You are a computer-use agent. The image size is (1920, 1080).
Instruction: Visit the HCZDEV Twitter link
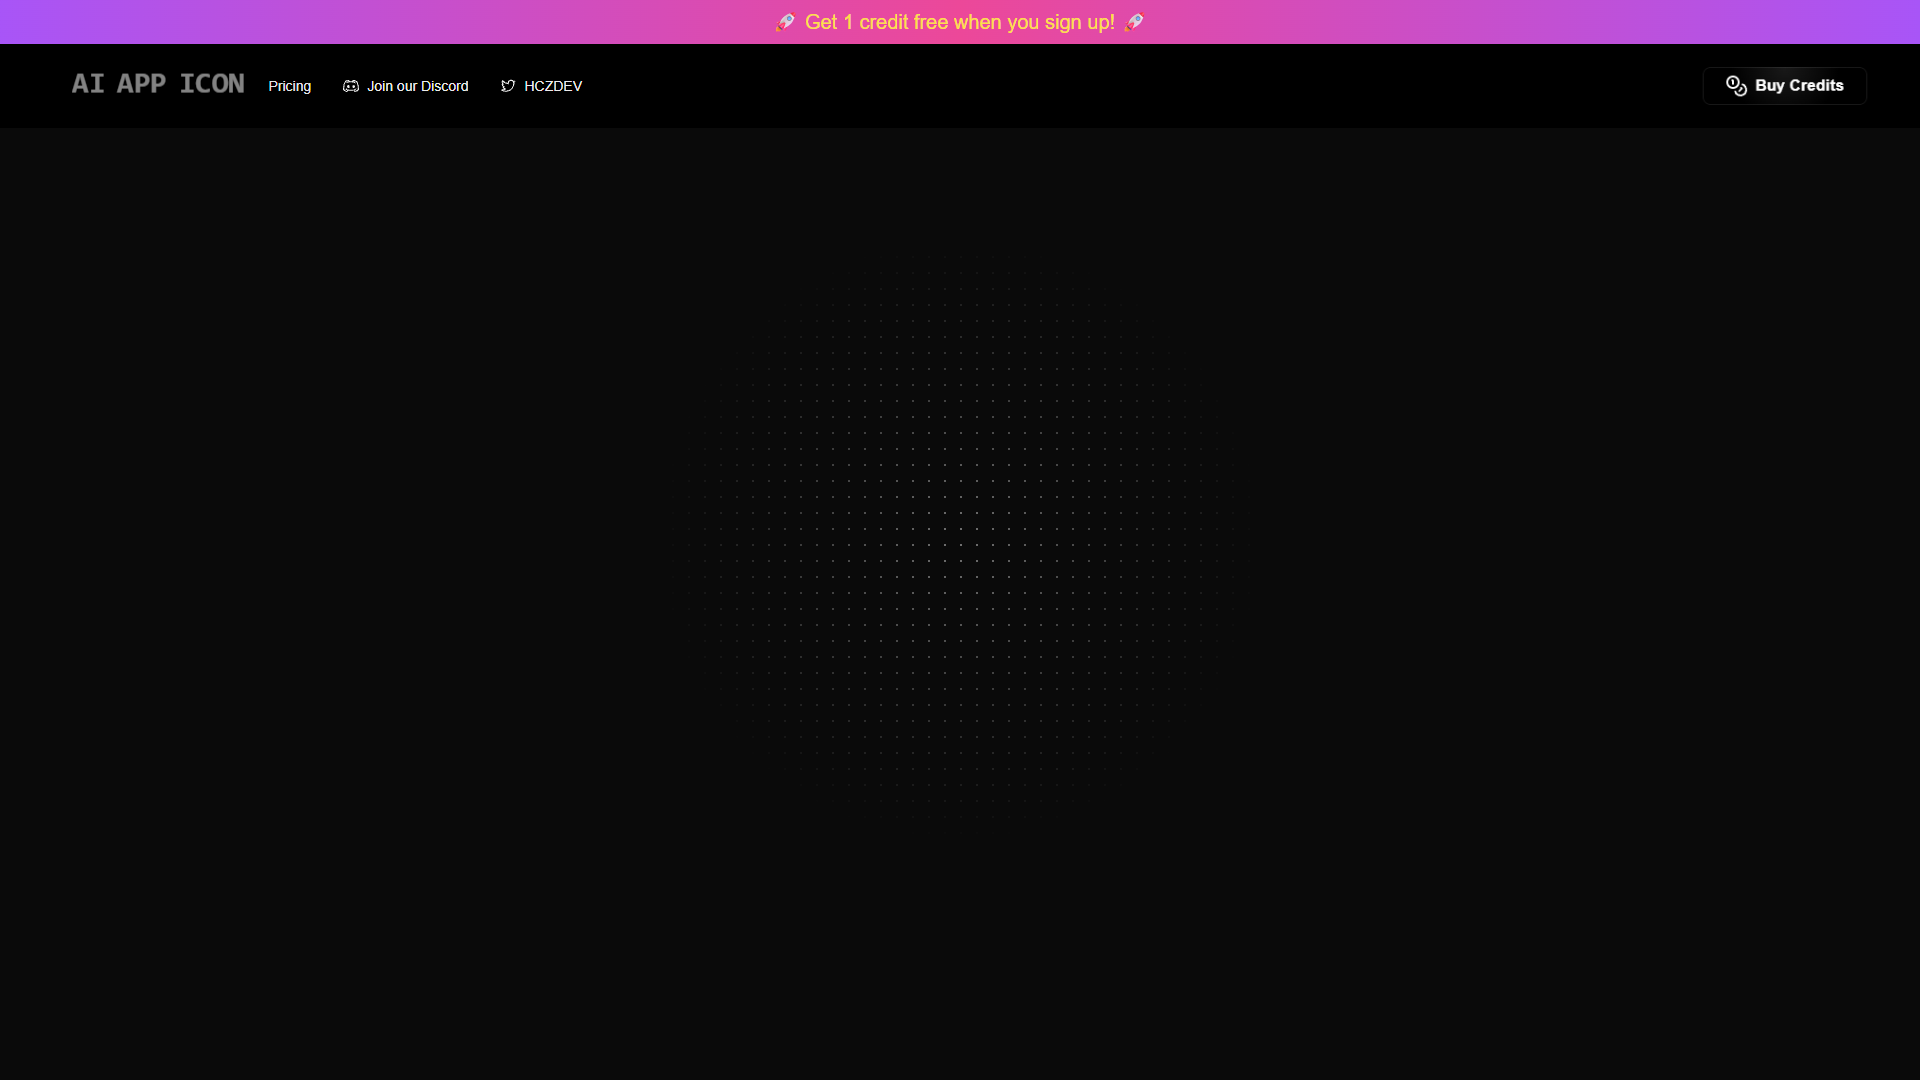[541, 86]
